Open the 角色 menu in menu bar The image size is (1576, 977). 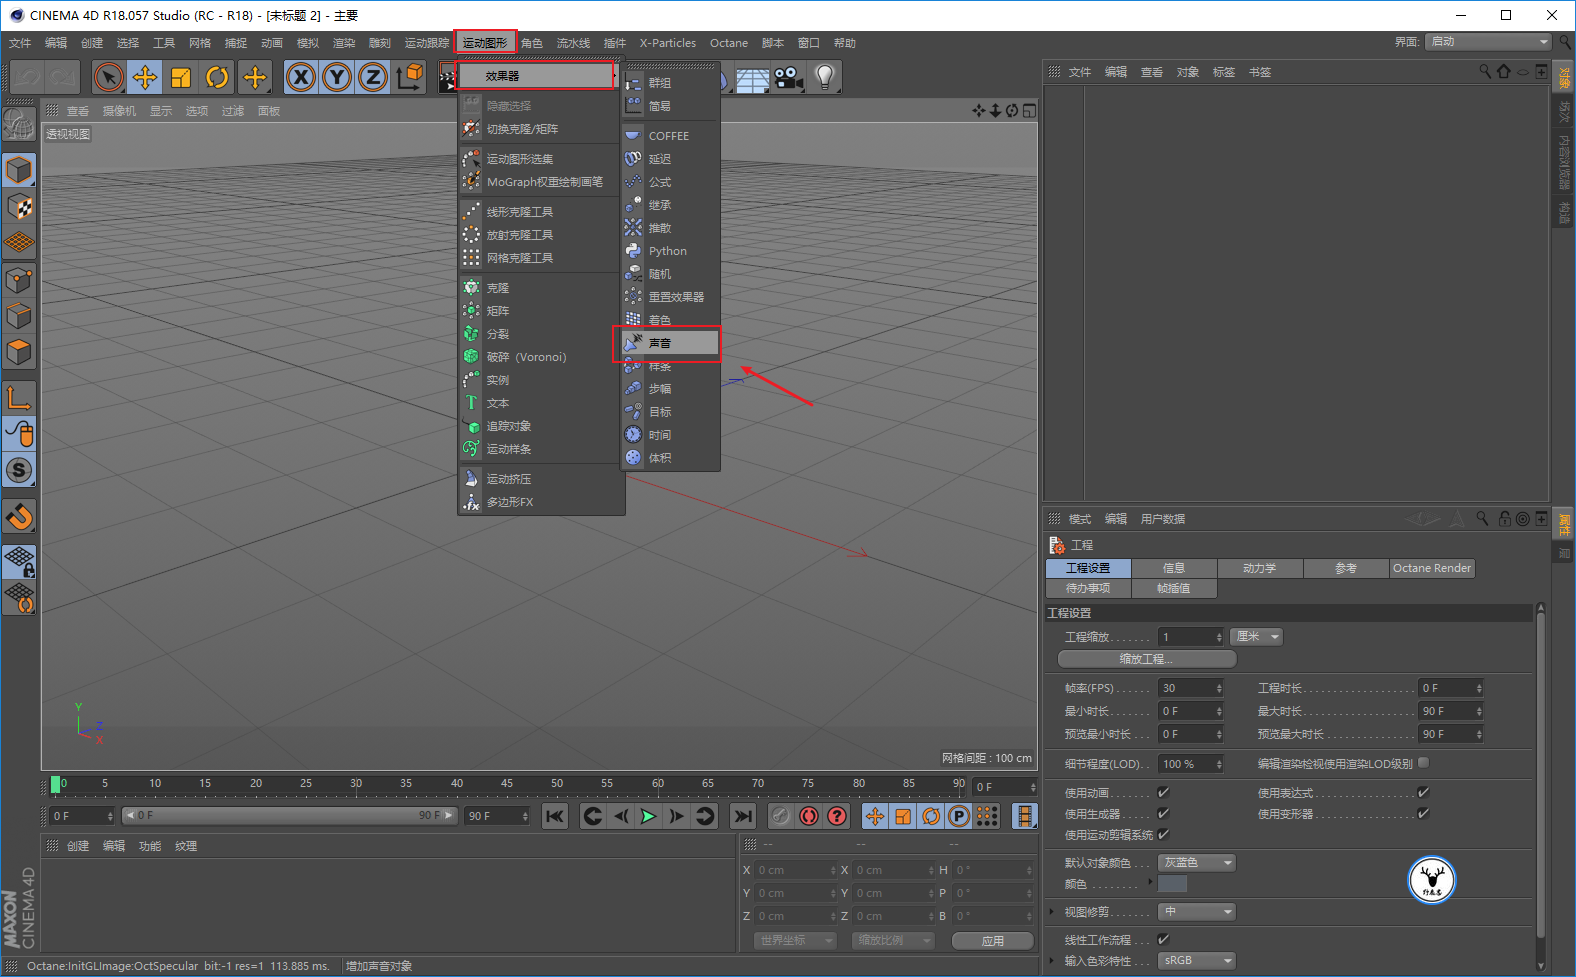[532, 43]
